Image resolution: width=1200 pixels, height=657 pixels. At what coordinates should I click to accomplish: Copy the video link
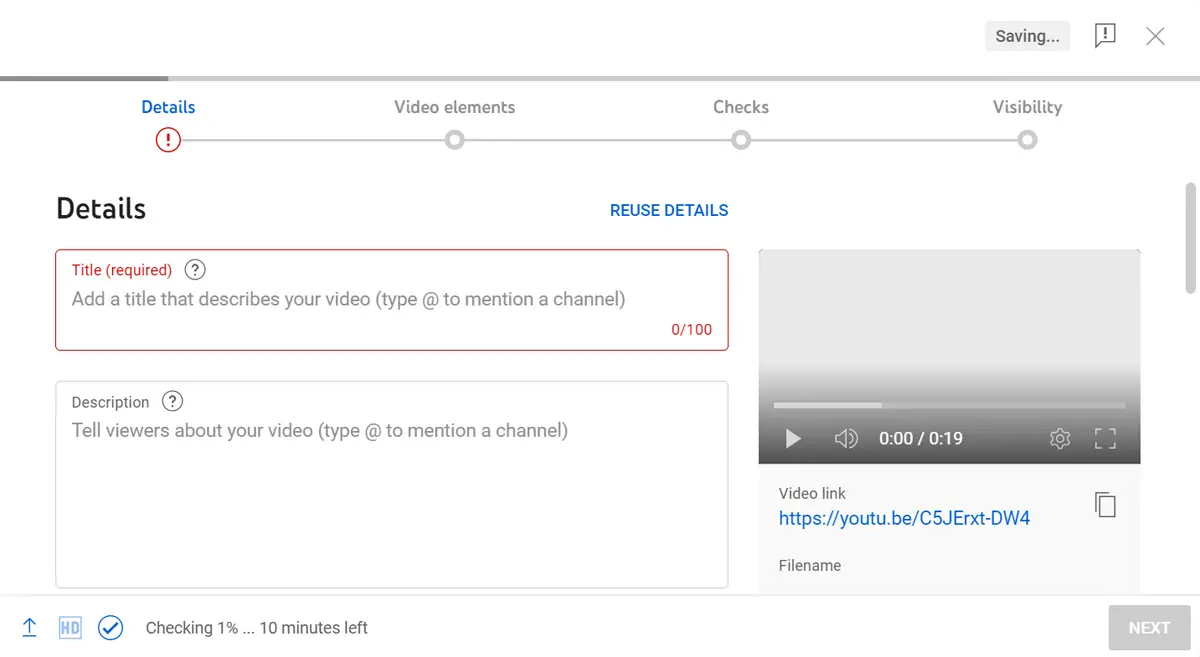(x=1105, y=504)
